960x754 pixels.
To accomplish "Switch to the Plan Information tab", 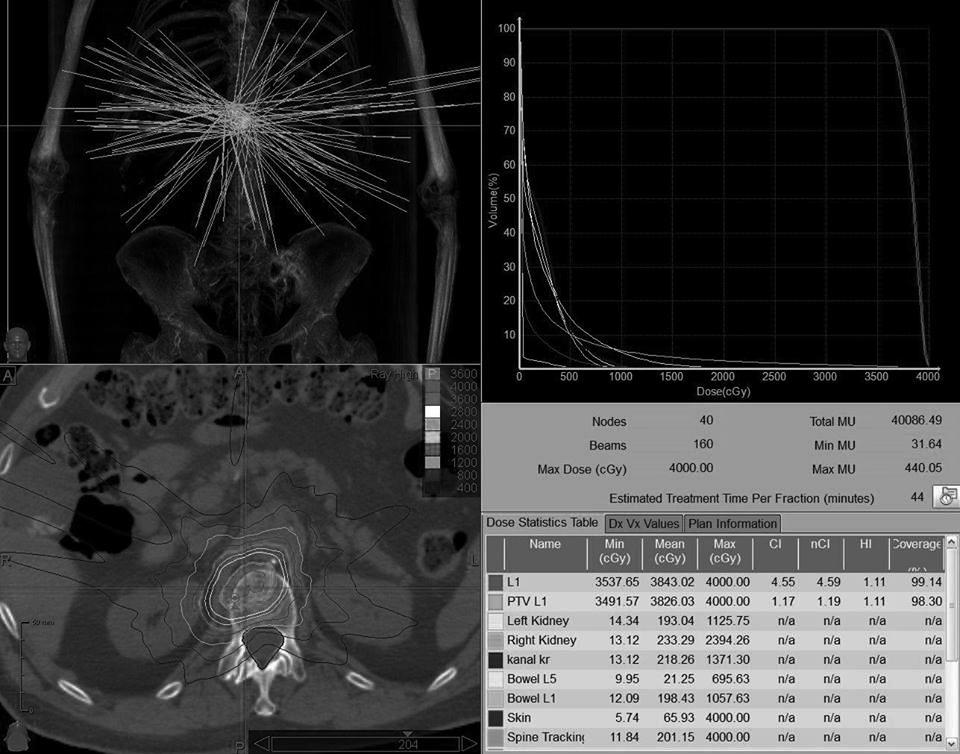I will pyautogui.click(x=732, y=524).
